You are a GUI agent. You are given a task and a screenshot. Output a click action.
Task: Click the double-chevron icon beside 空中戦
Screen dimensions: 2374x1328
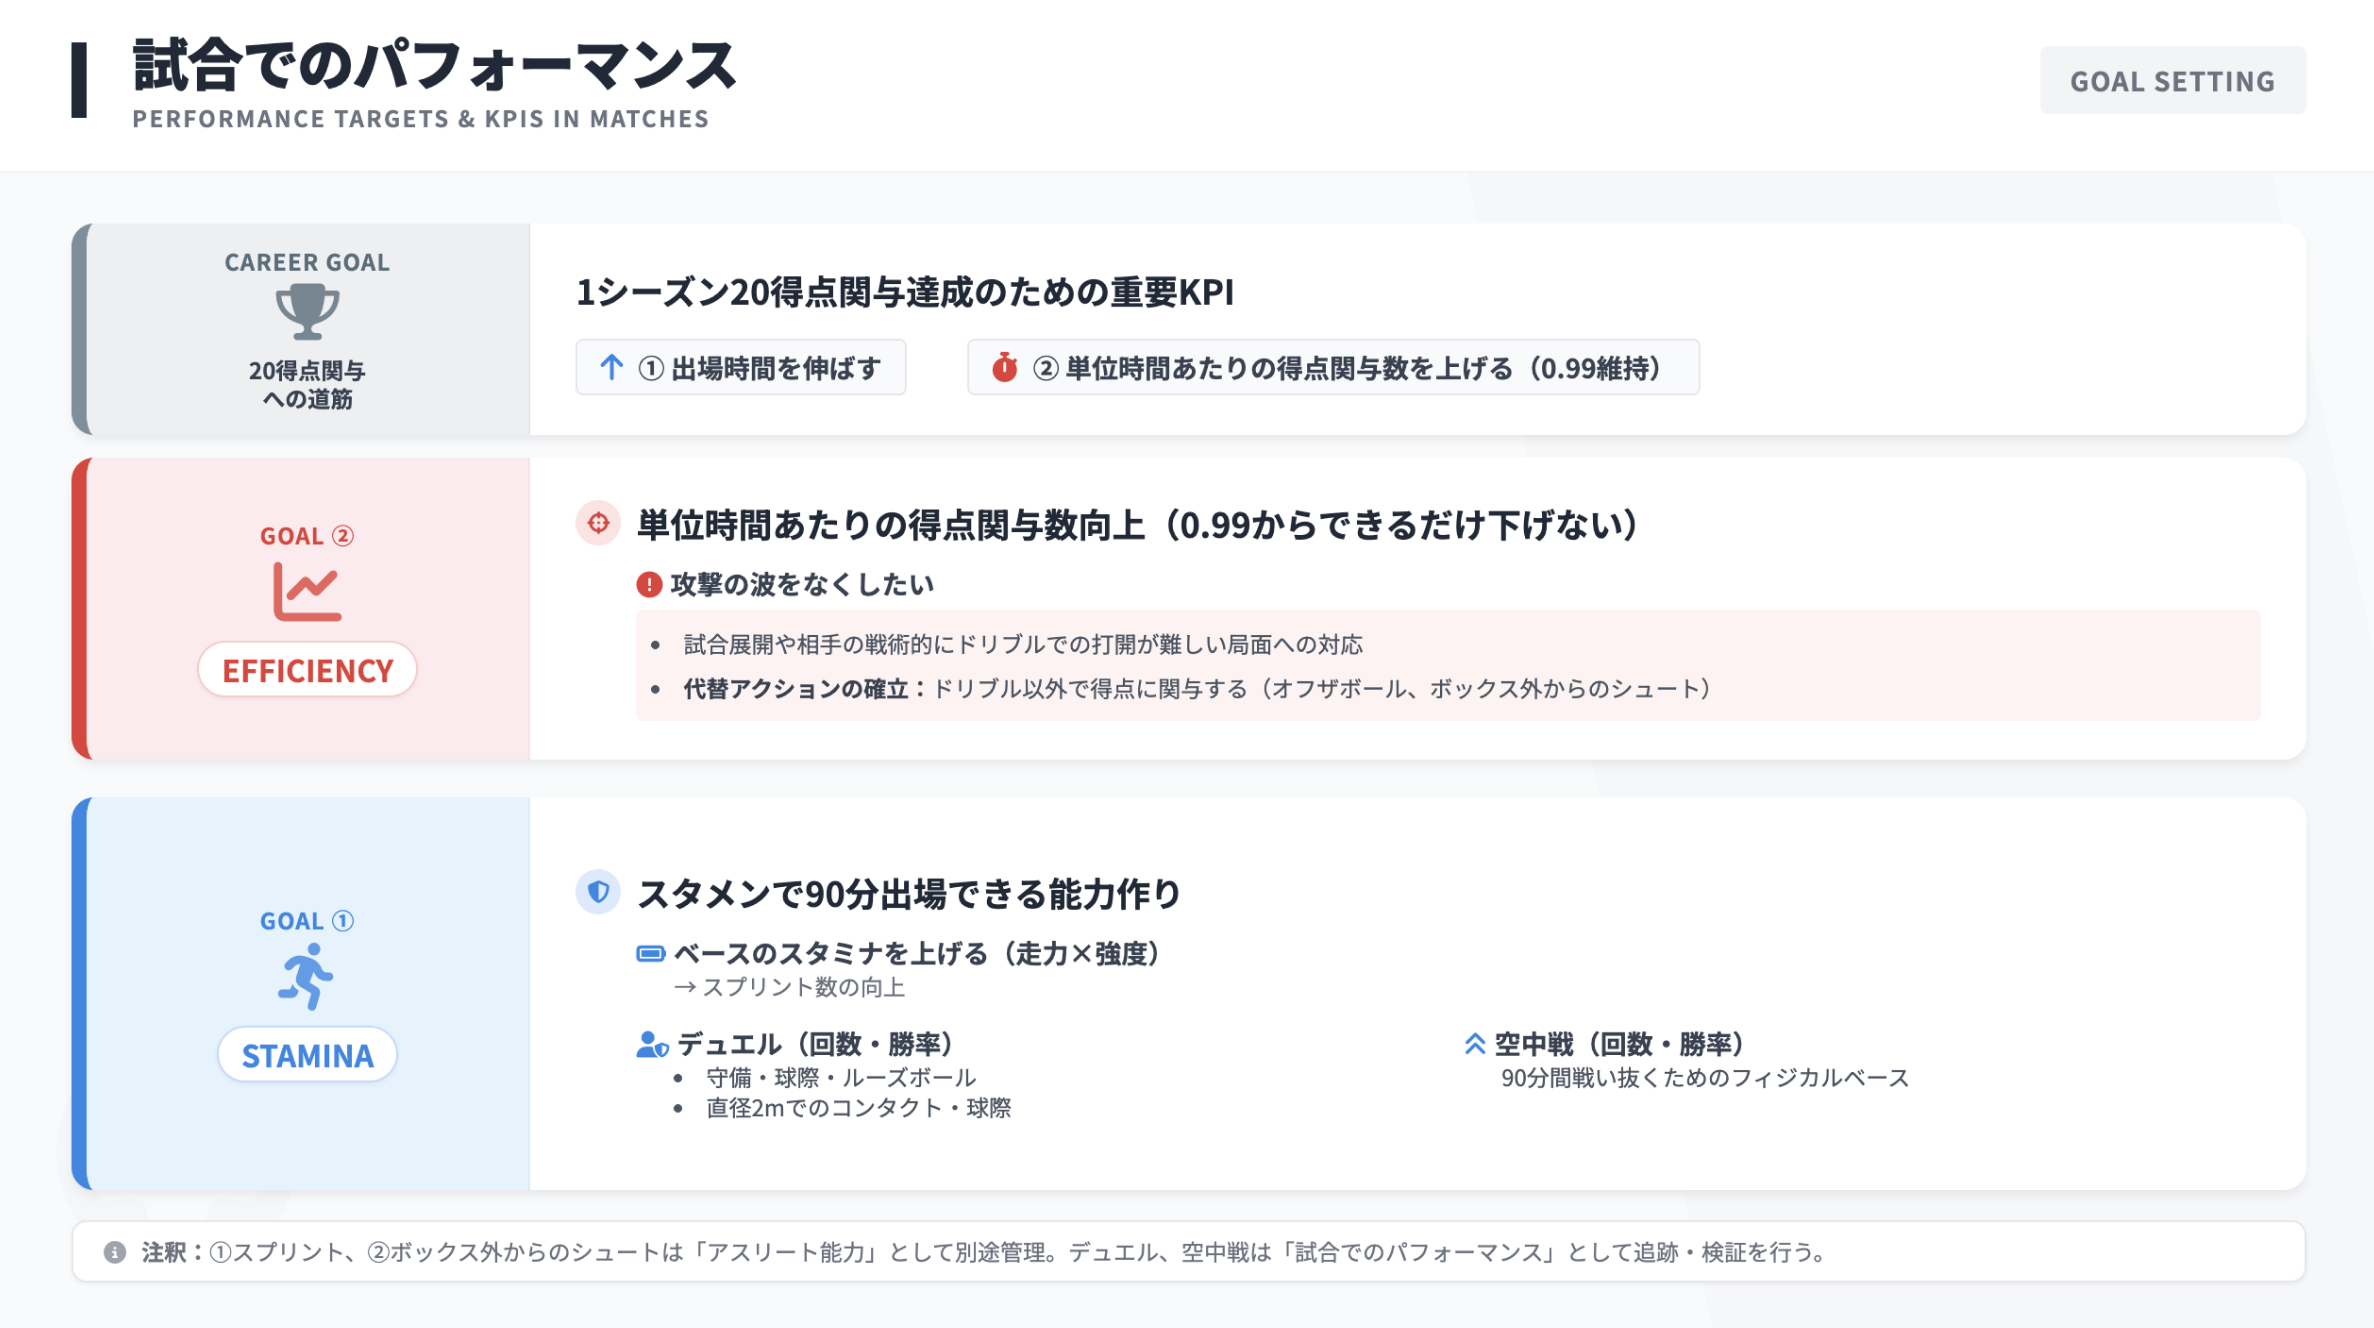(x=1474, y=1044)
